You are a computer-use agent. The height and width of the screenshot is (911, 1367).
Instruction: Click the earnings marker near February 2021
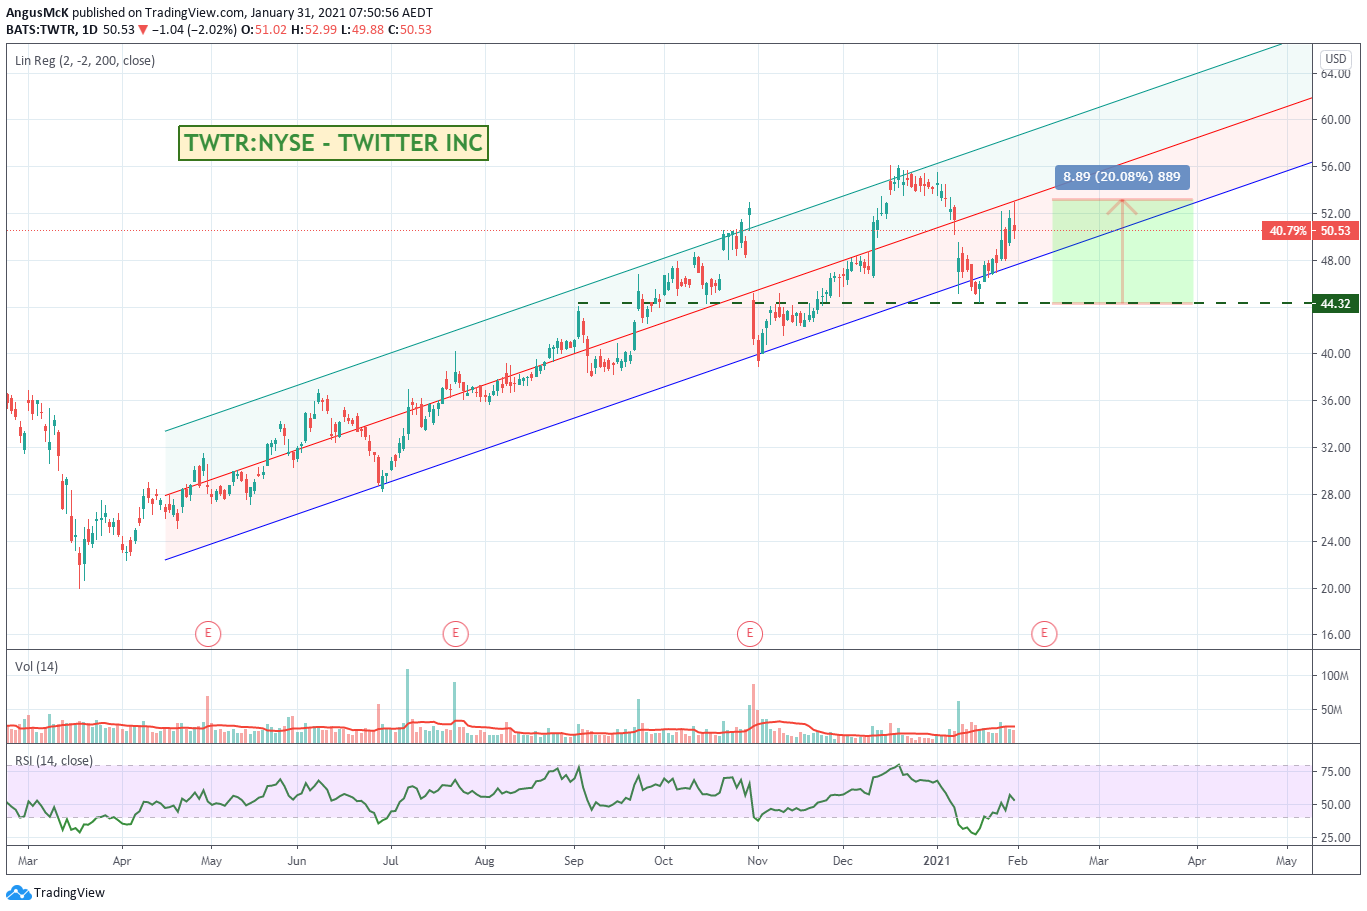point(1045,633)
